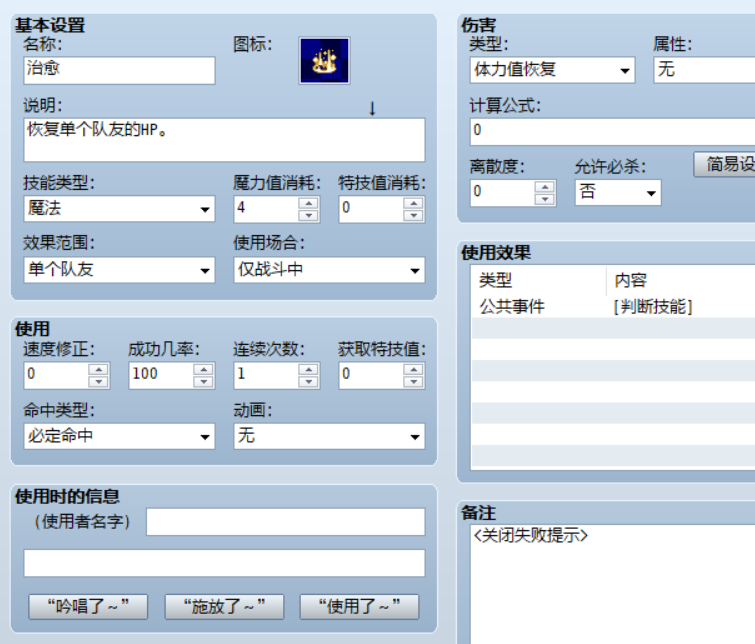This screenshot has width=755, height=644.
Task: Decrease 获取特技值 with down arrow
Action: 413,382
